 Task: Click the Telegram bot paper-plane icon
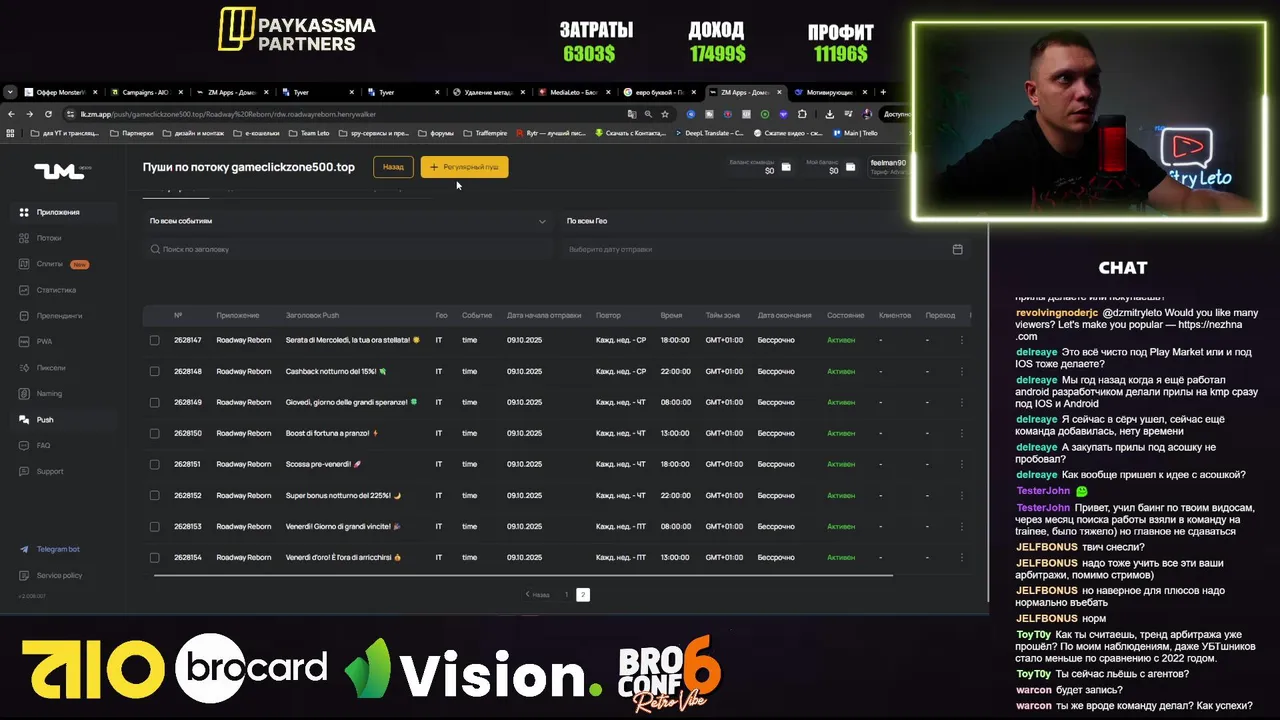(25, 549)
